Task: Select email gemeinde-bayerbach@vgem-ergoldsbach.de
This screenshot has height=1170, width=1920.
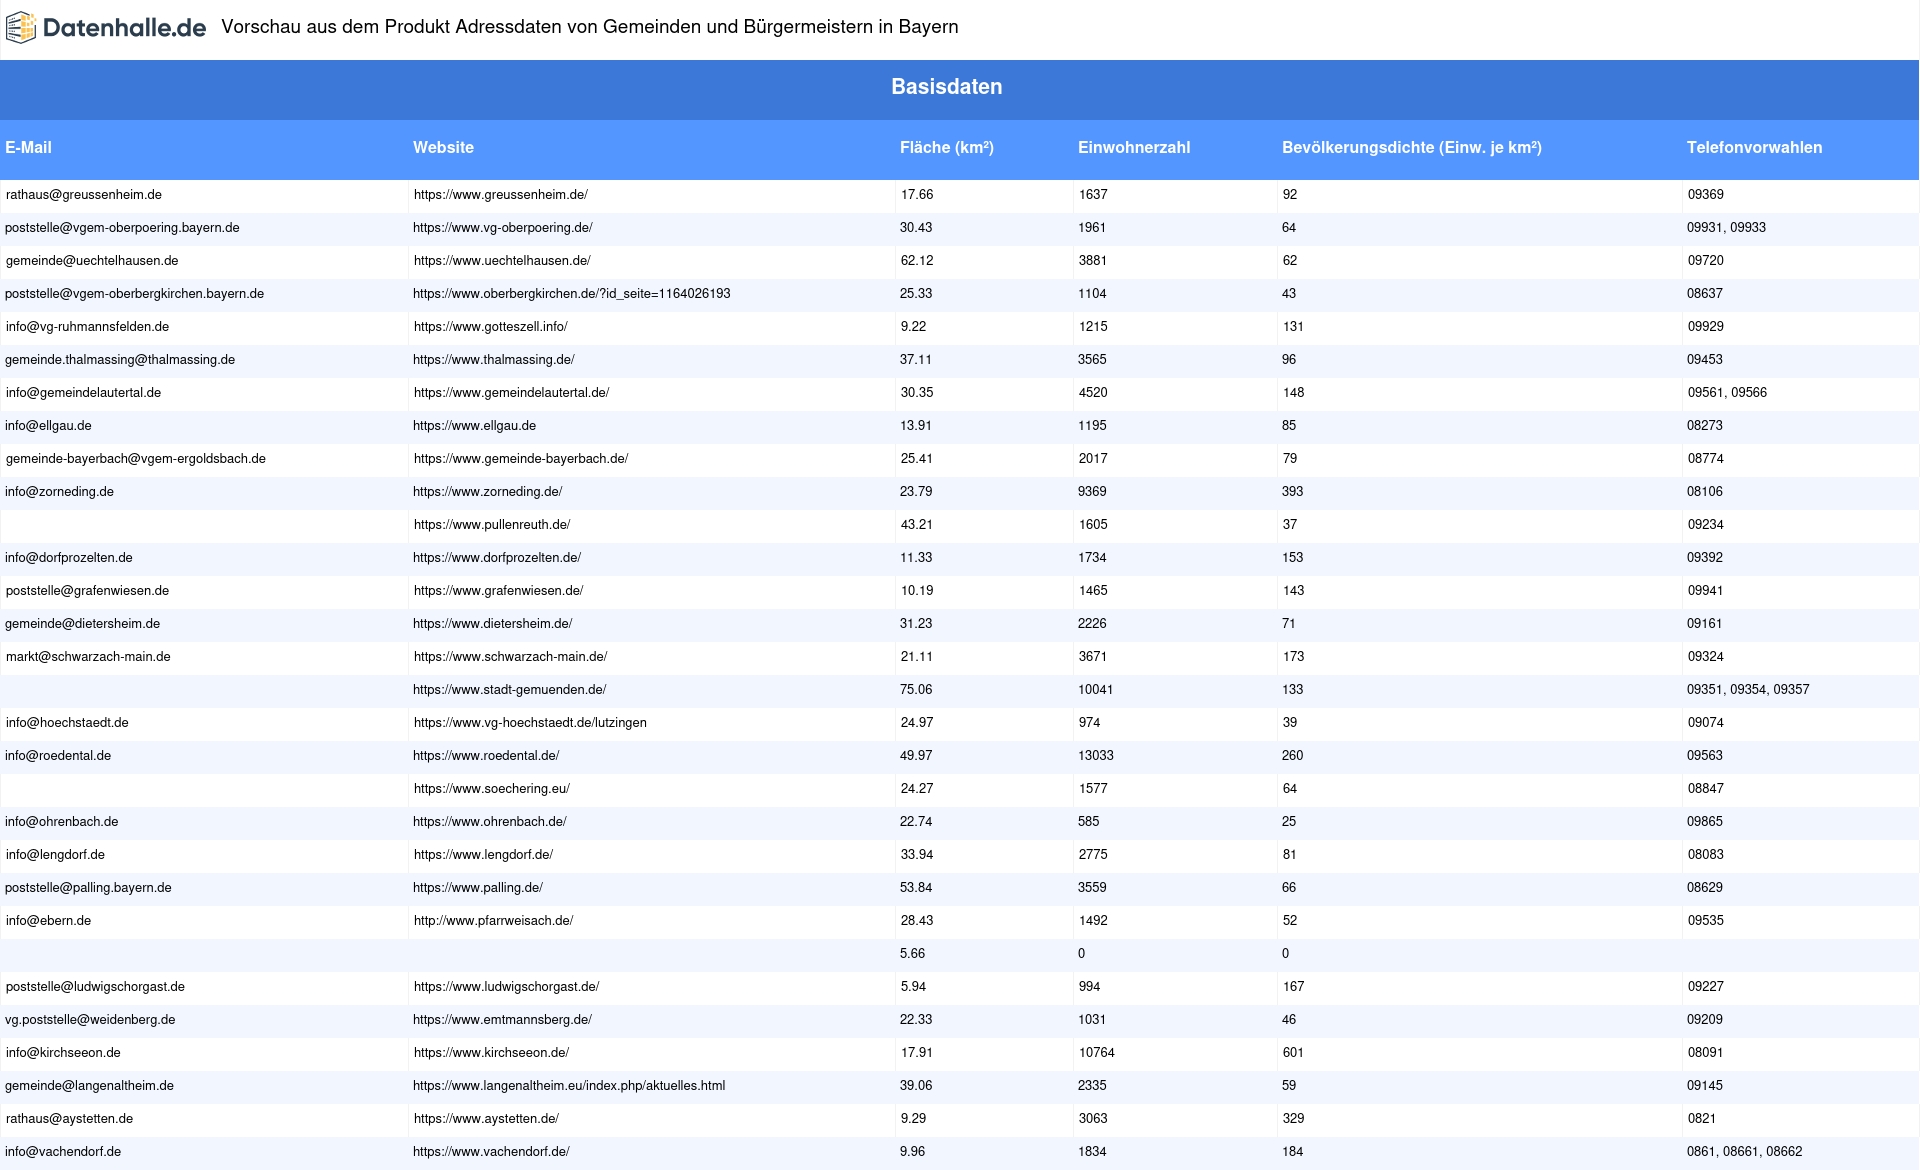Action: (x=135, y=459)
